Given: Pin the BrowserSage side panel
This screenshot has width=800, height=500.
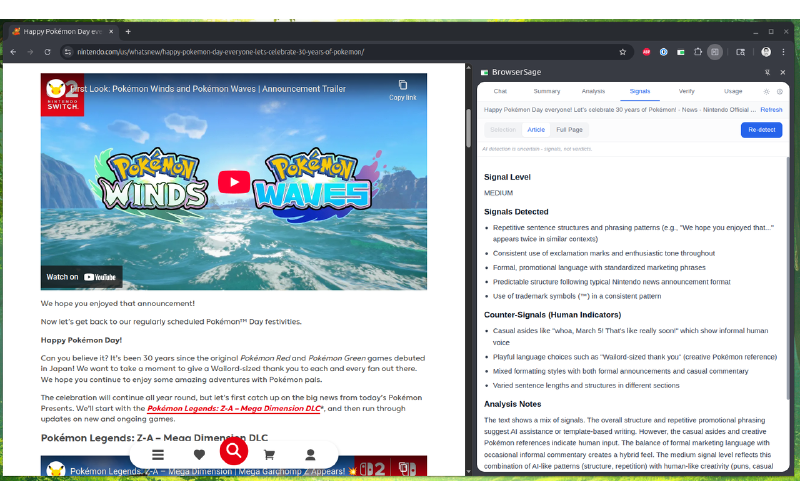Looking at the screenshot, I should [767, 72].
